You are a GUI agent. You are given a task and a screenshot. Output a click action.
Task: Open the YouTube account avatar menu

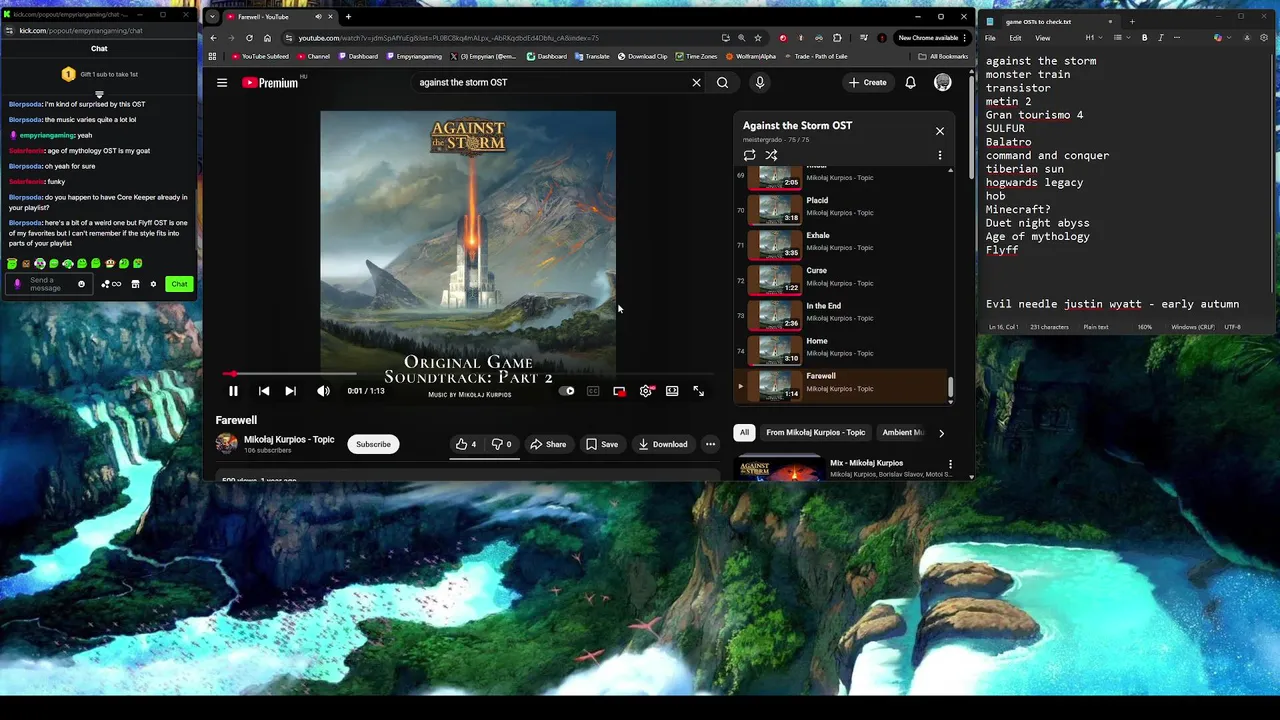(942, 82)
